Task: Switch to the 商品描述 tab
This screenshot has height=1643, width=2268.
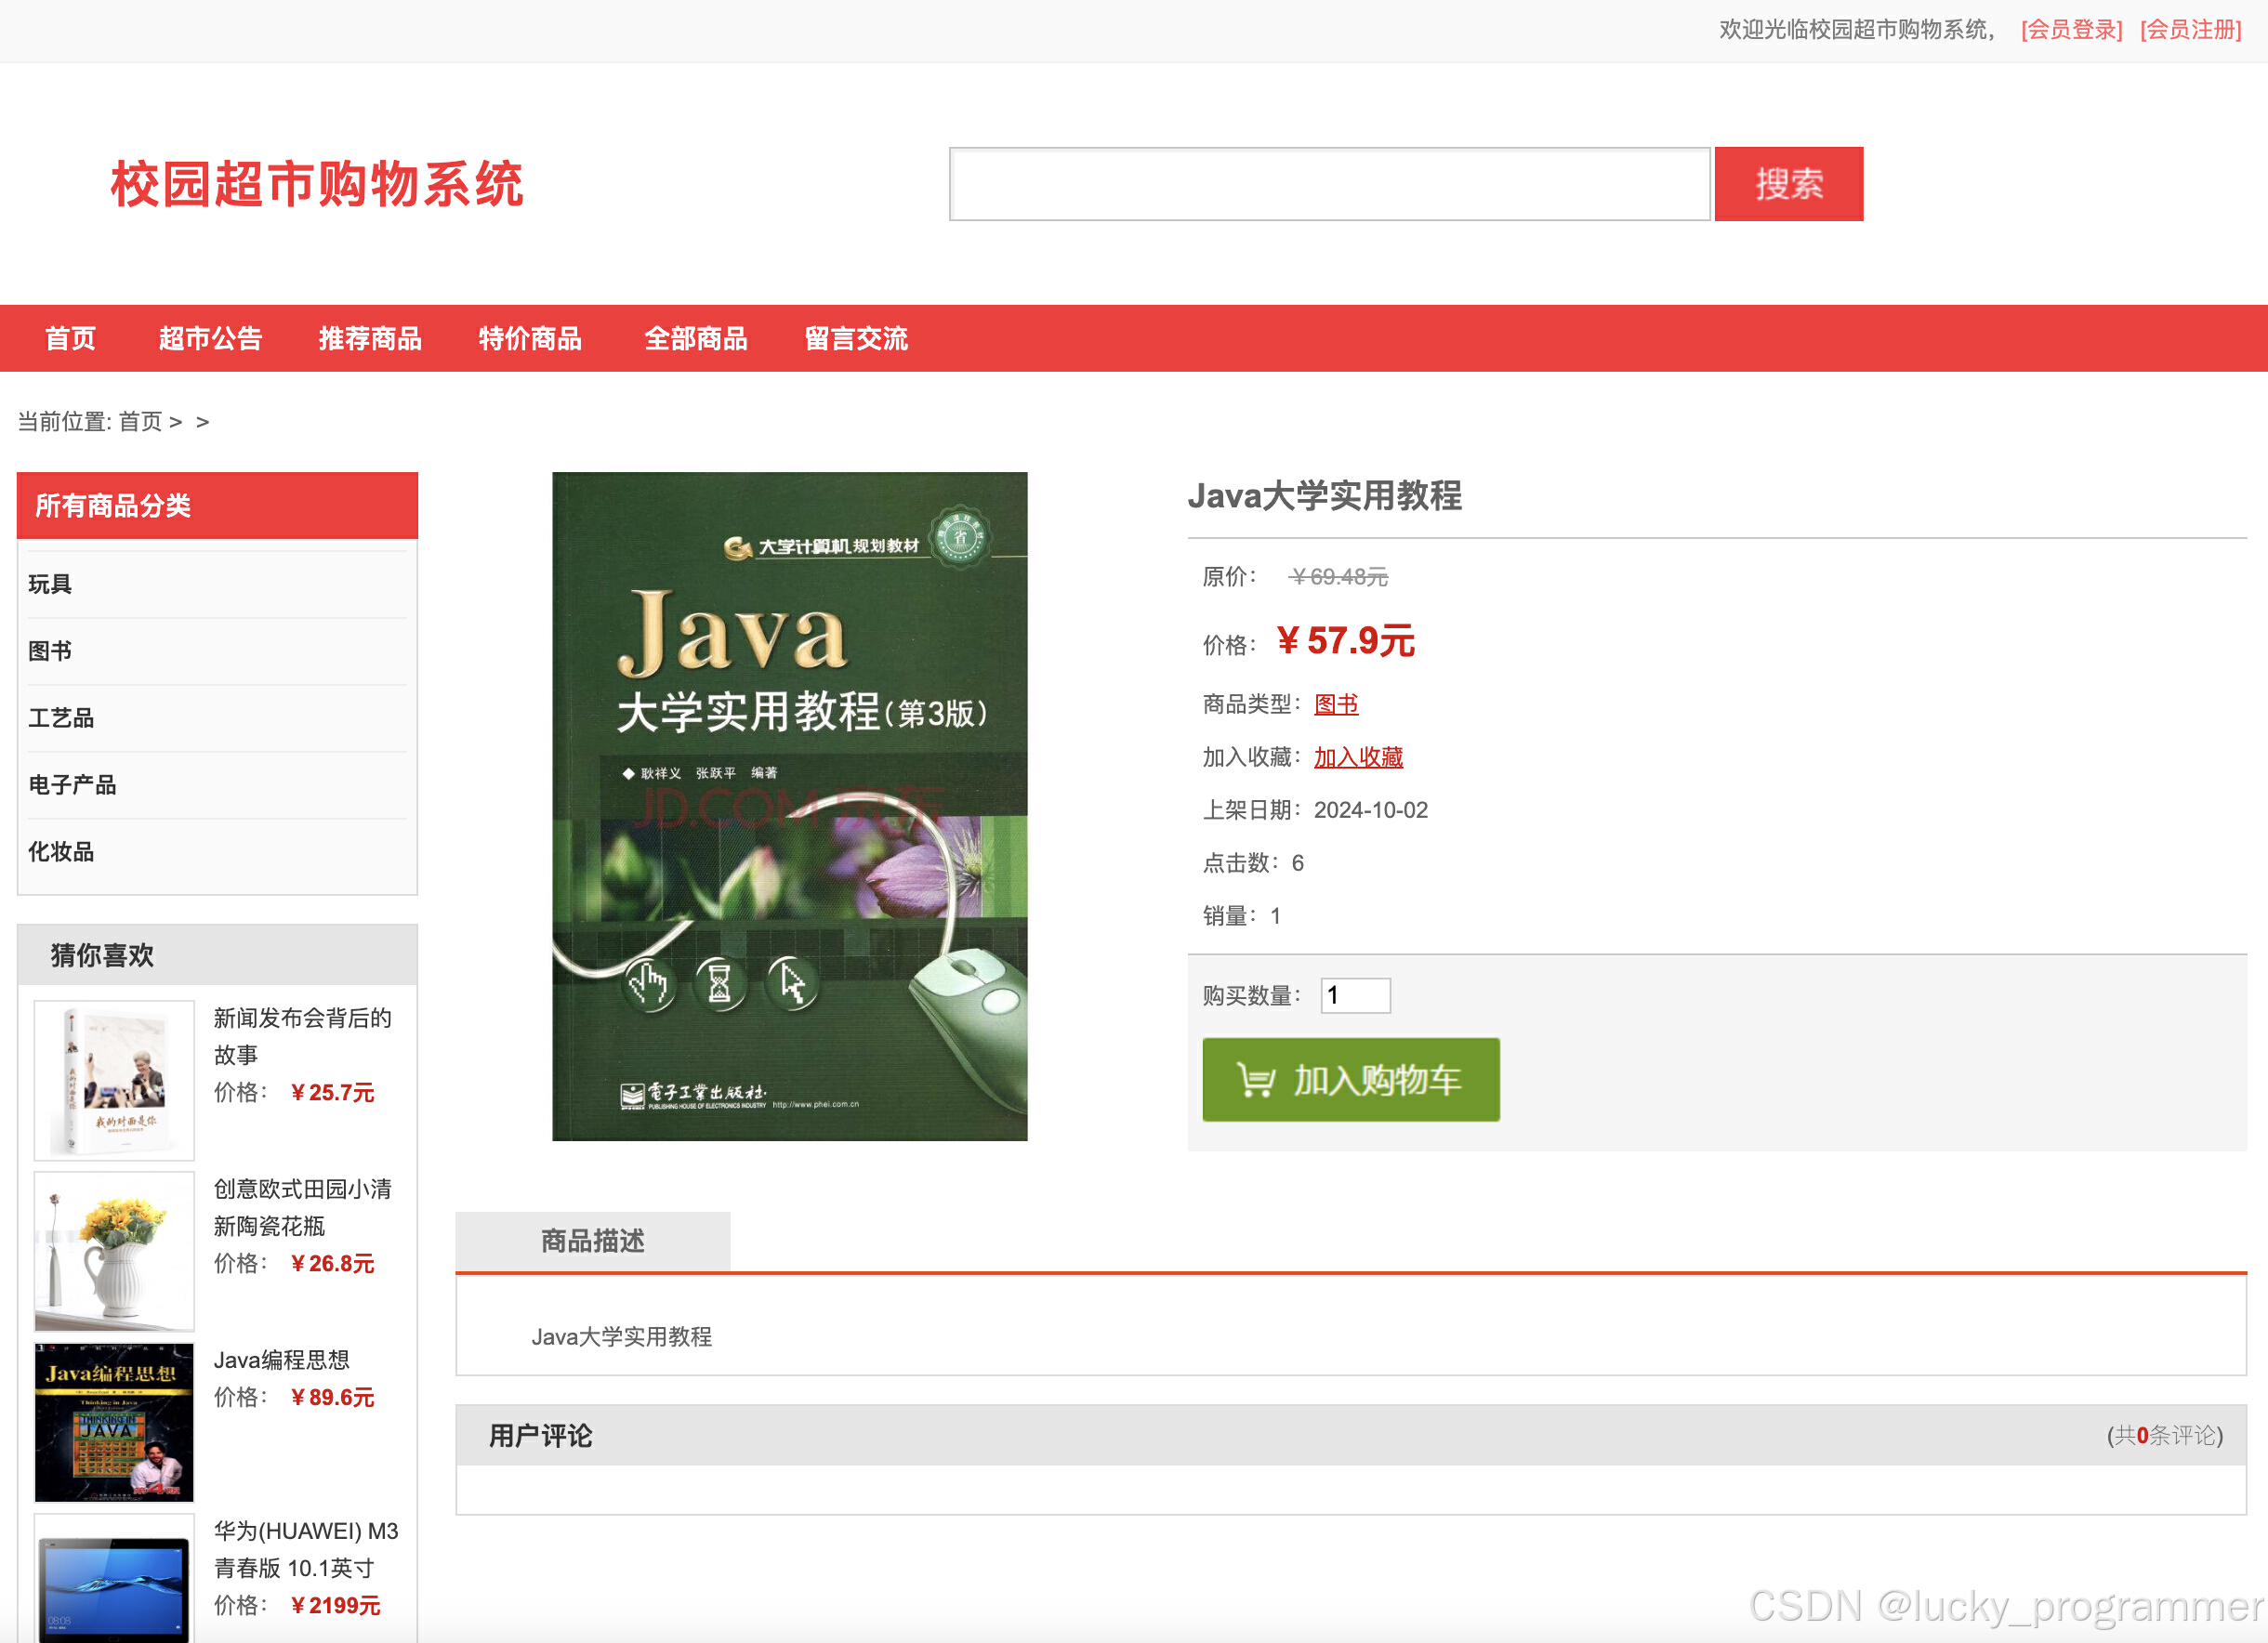Action: 592,1241
